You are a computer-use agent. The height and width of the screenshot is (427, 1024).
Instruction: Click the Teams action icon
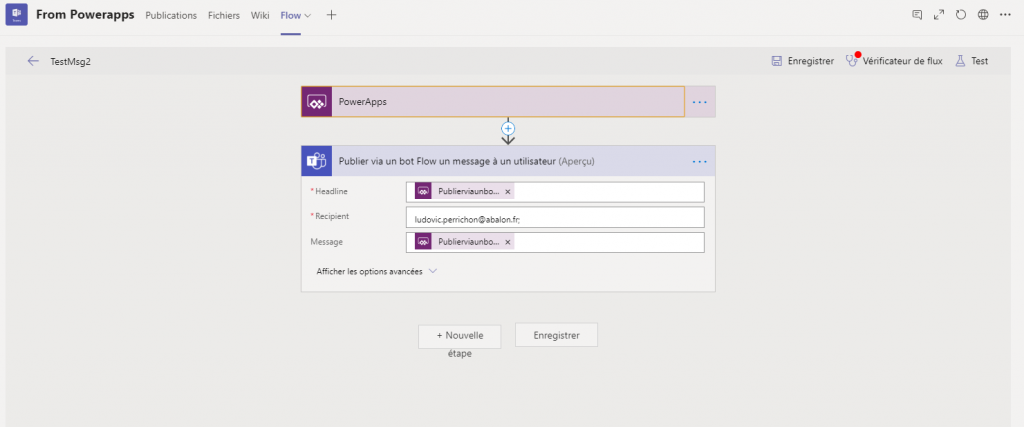(x=317, y=161)
